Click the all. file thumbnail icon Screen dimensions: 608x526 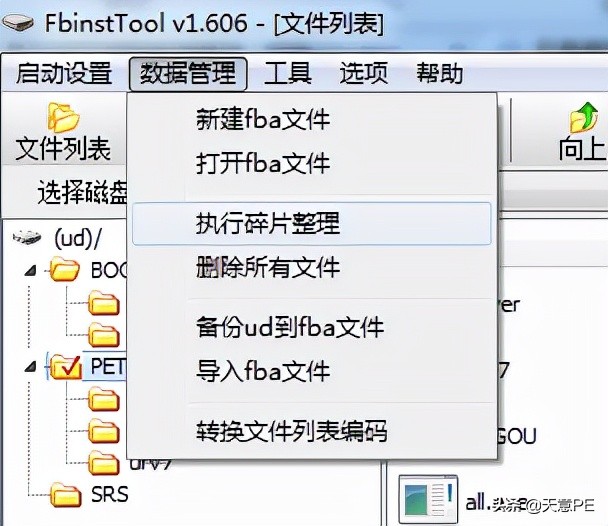(x=428, y=500)
